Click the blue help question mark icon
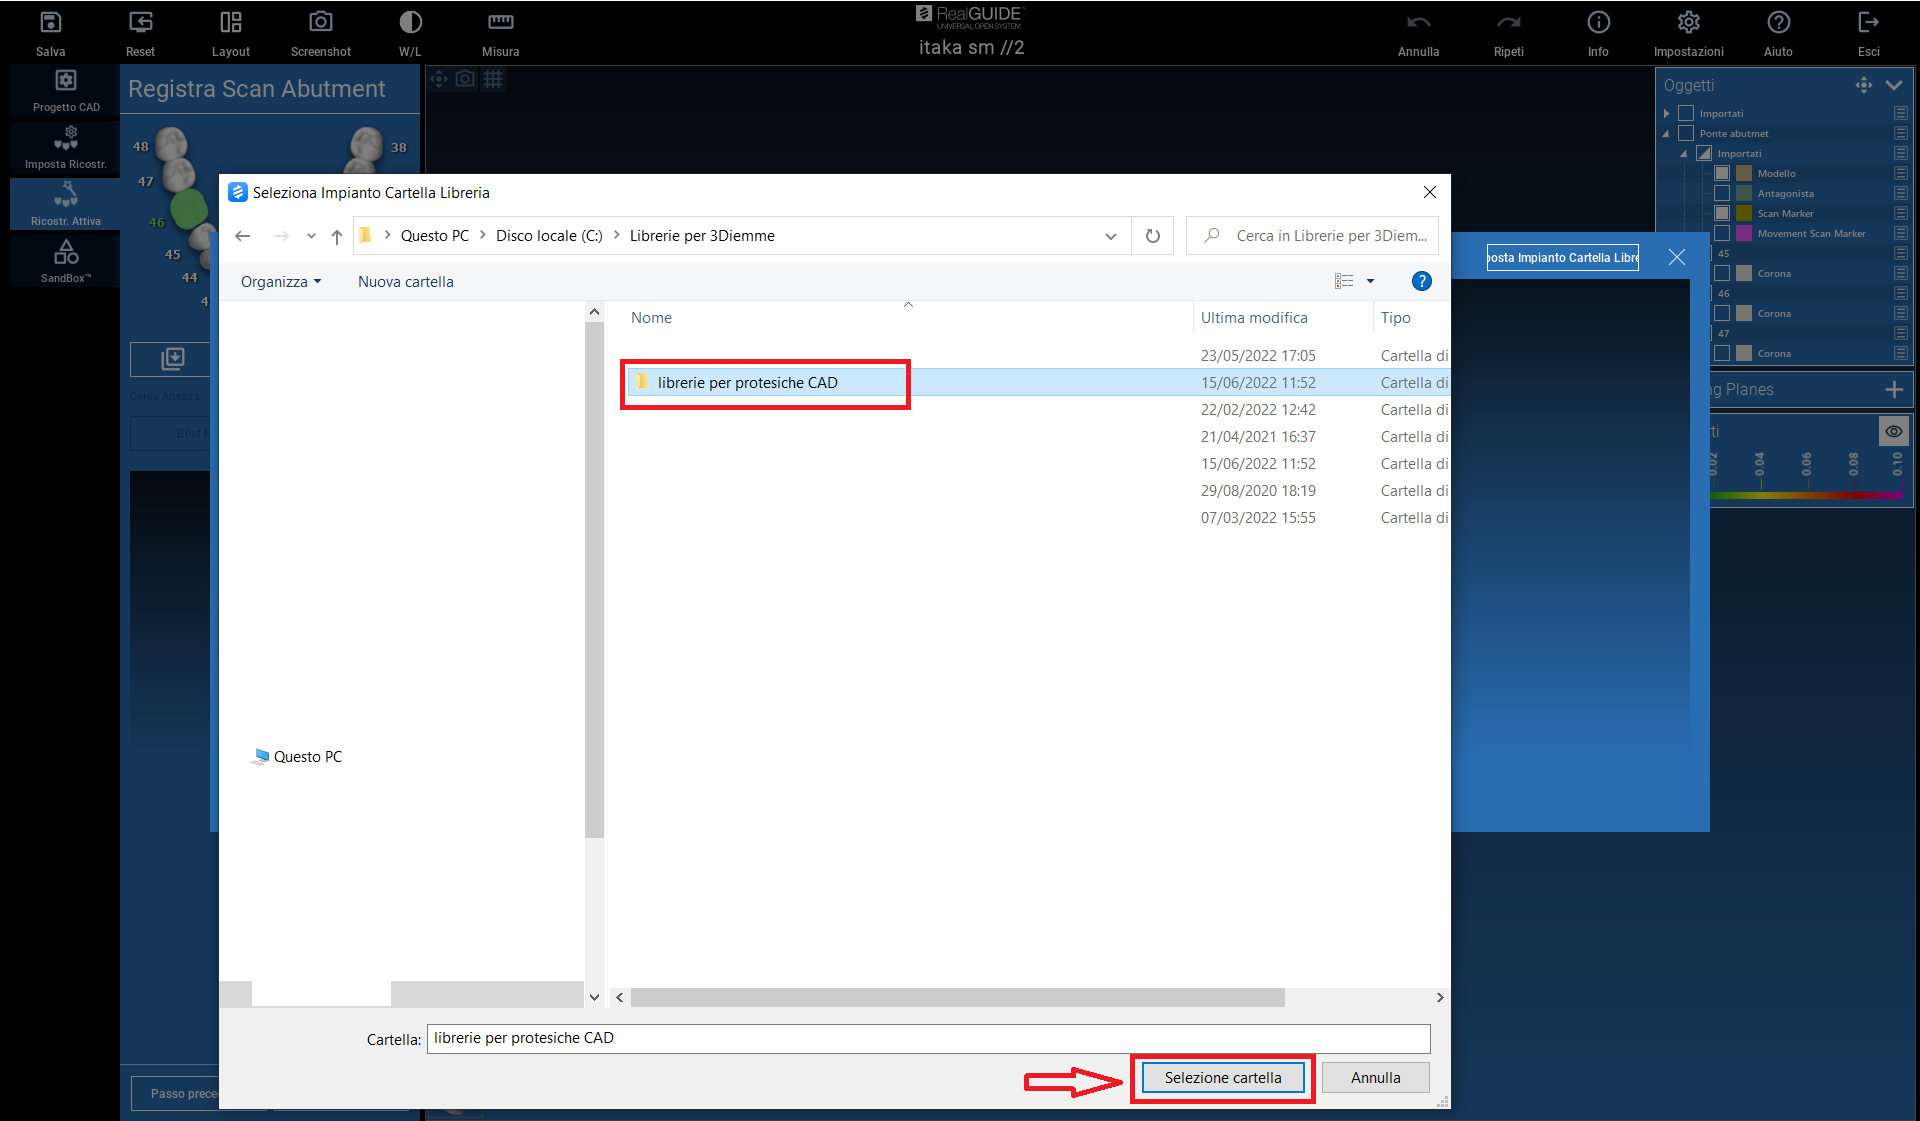The height and width of the screenshot is (1121, 1920). [x=1421, y=282]
